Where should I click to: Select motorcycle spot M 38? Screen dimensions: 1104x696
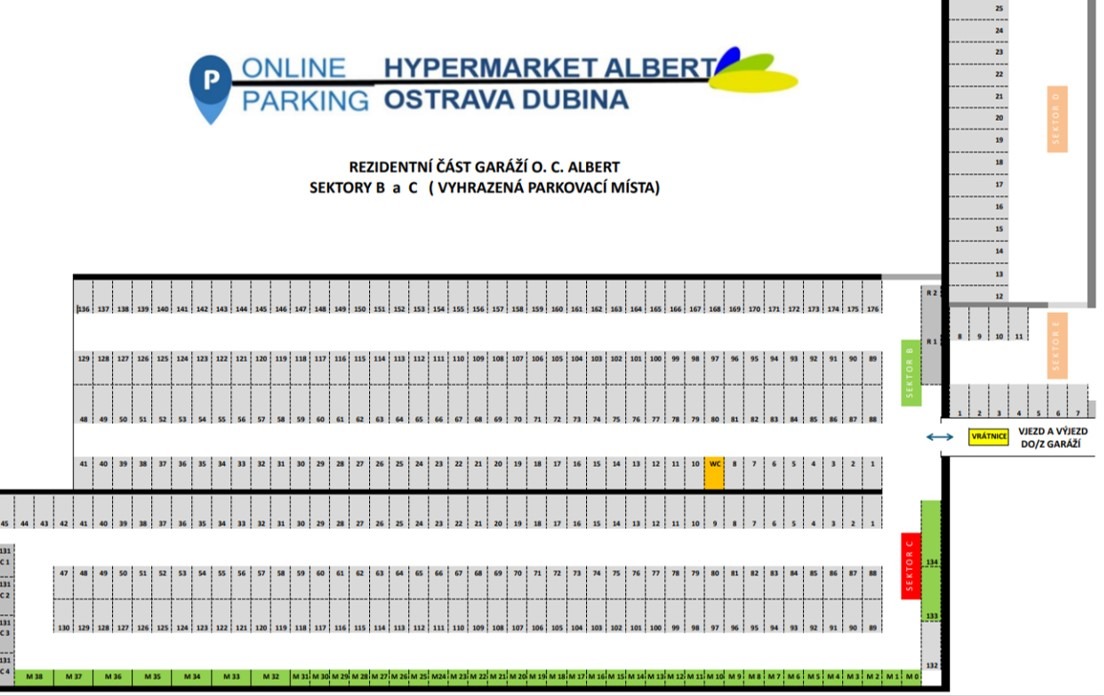point(34,677)
